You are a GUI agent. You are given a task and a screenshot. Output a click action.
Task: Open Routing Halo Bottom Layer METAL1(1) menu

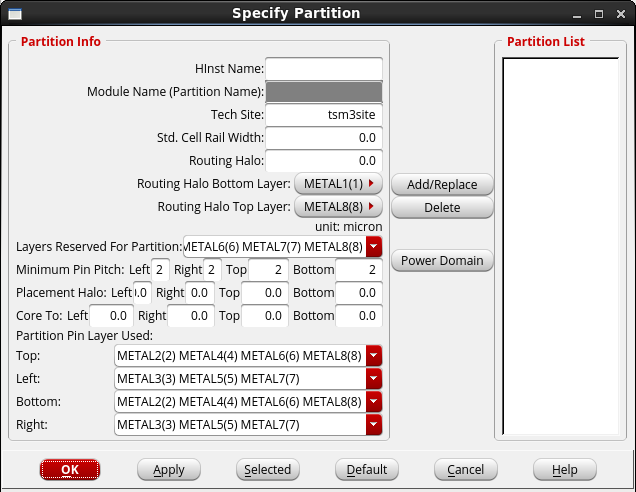[339, 184]
